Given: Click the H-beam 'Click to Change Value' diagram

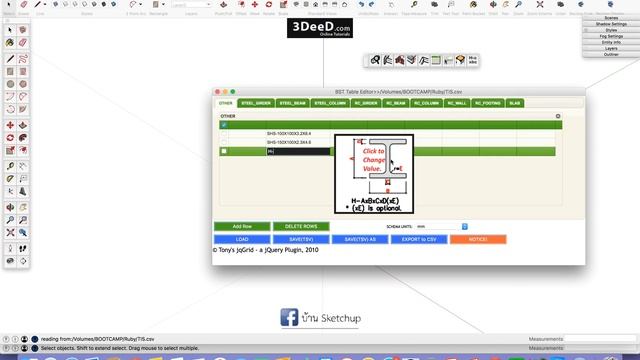Looking at the screenshot, I should 374,174.
